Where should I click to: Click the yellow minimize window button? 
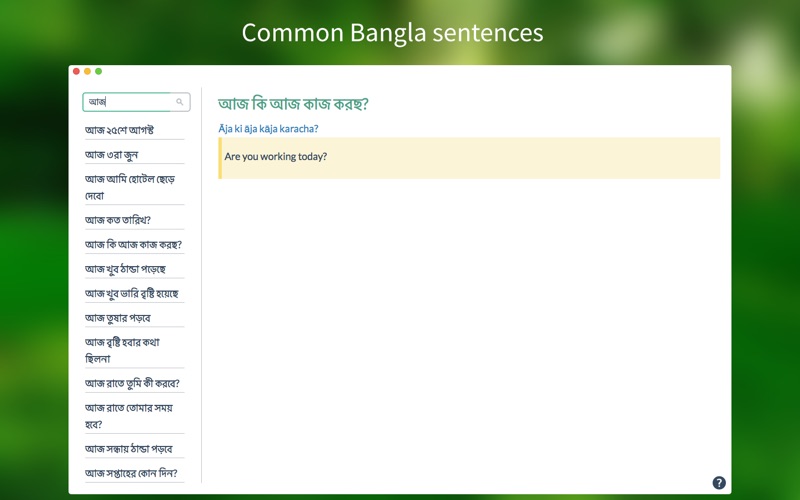(x=87, y=72)
